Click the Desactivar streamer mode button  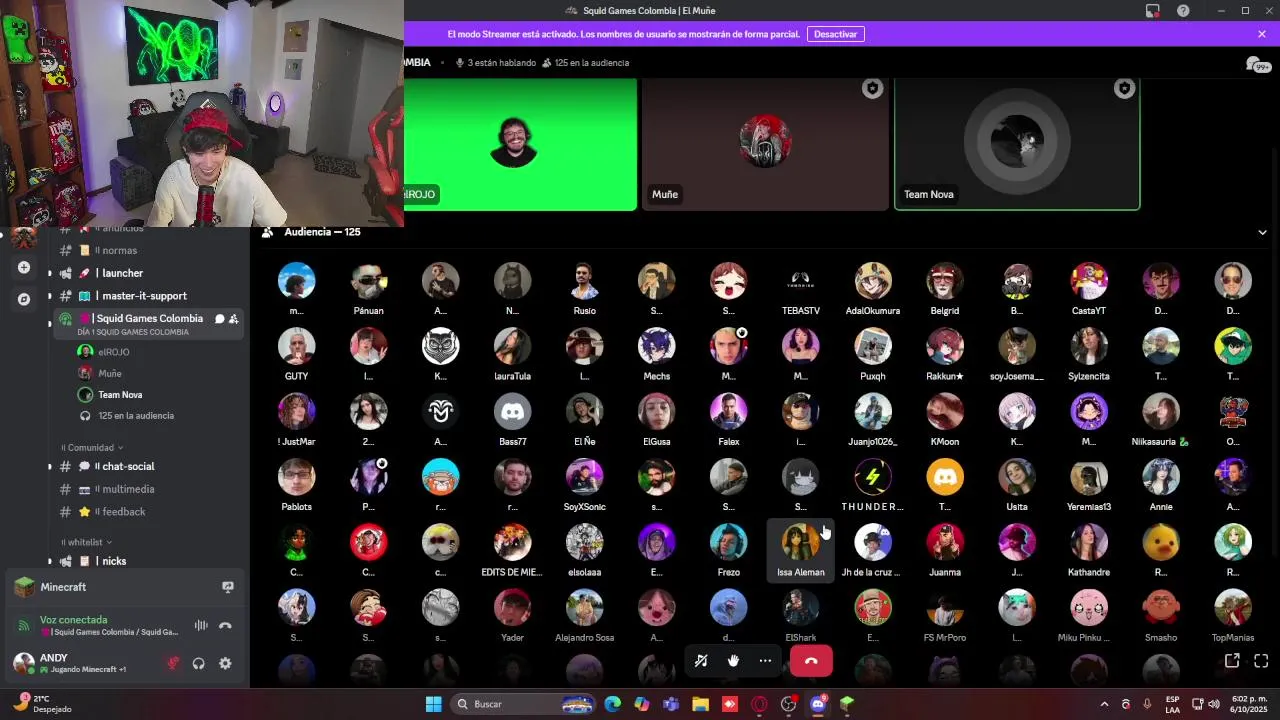[x=835, y=34]
